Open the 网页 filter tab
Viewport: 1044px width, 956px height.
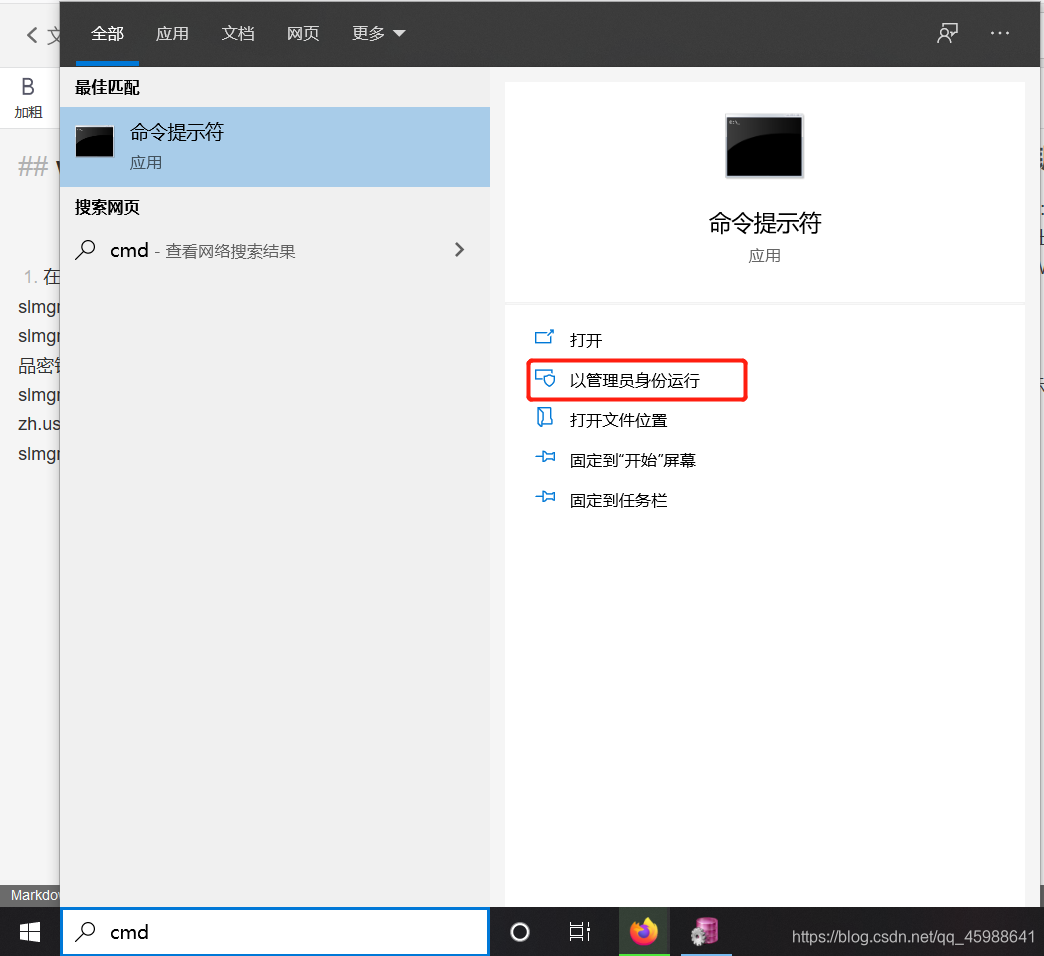coord(303,33)
